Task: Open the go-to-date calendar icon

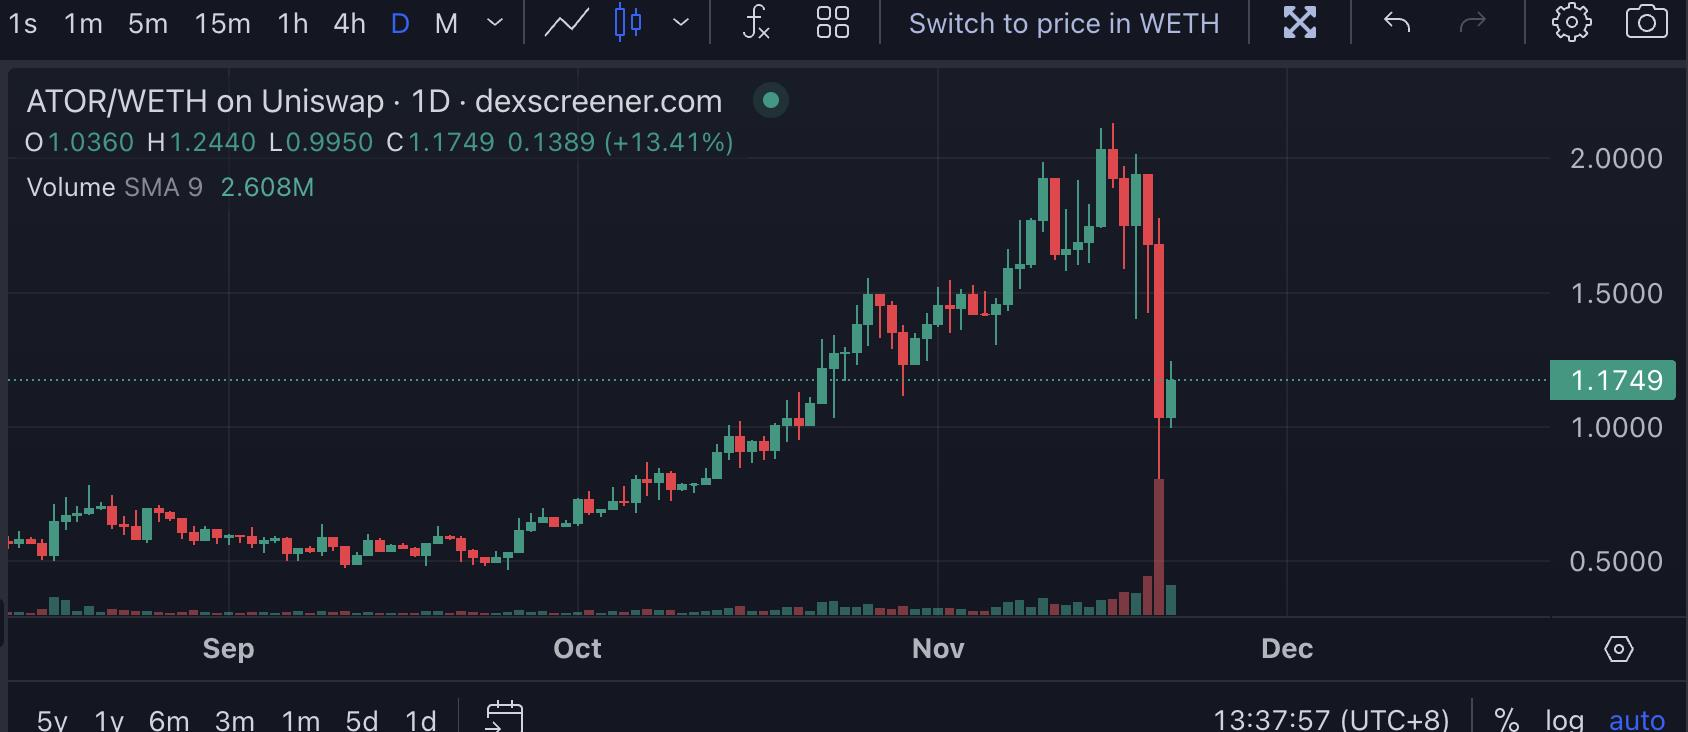Action: pos(504,716)
